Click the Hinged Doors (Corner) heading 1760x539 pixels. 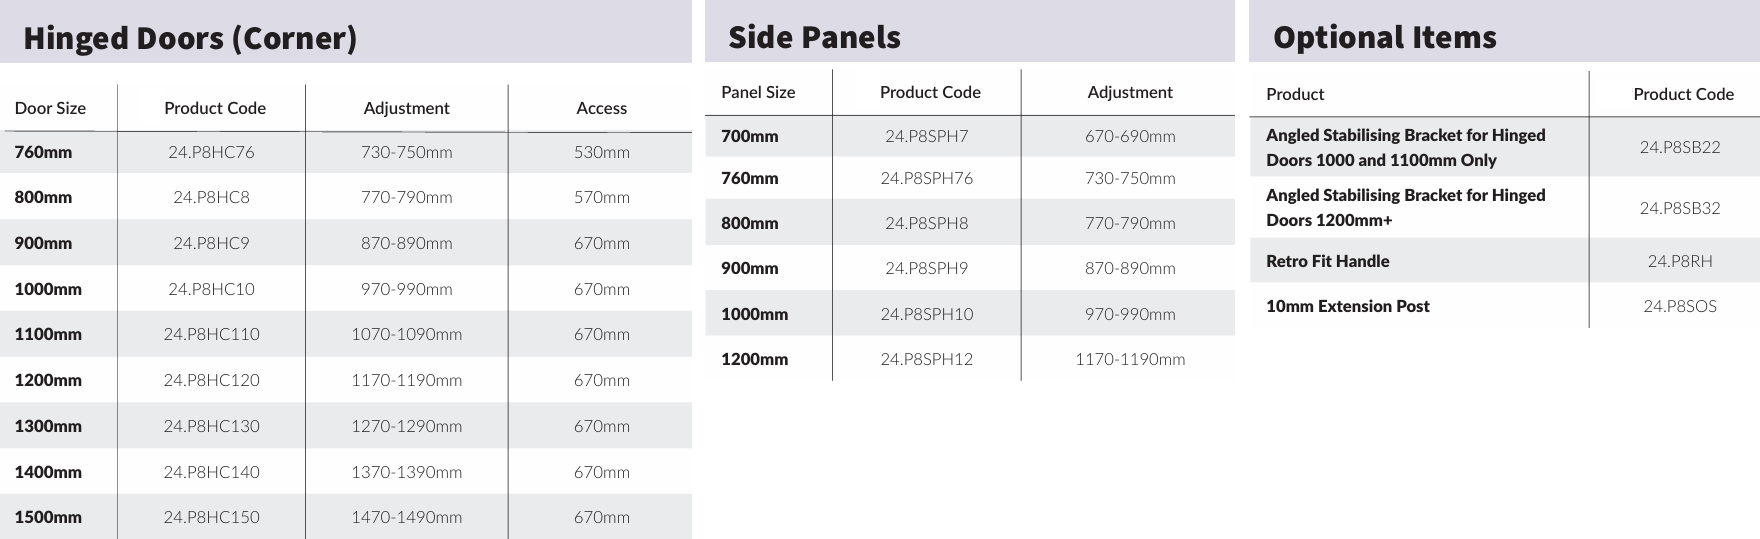(190, 38)
